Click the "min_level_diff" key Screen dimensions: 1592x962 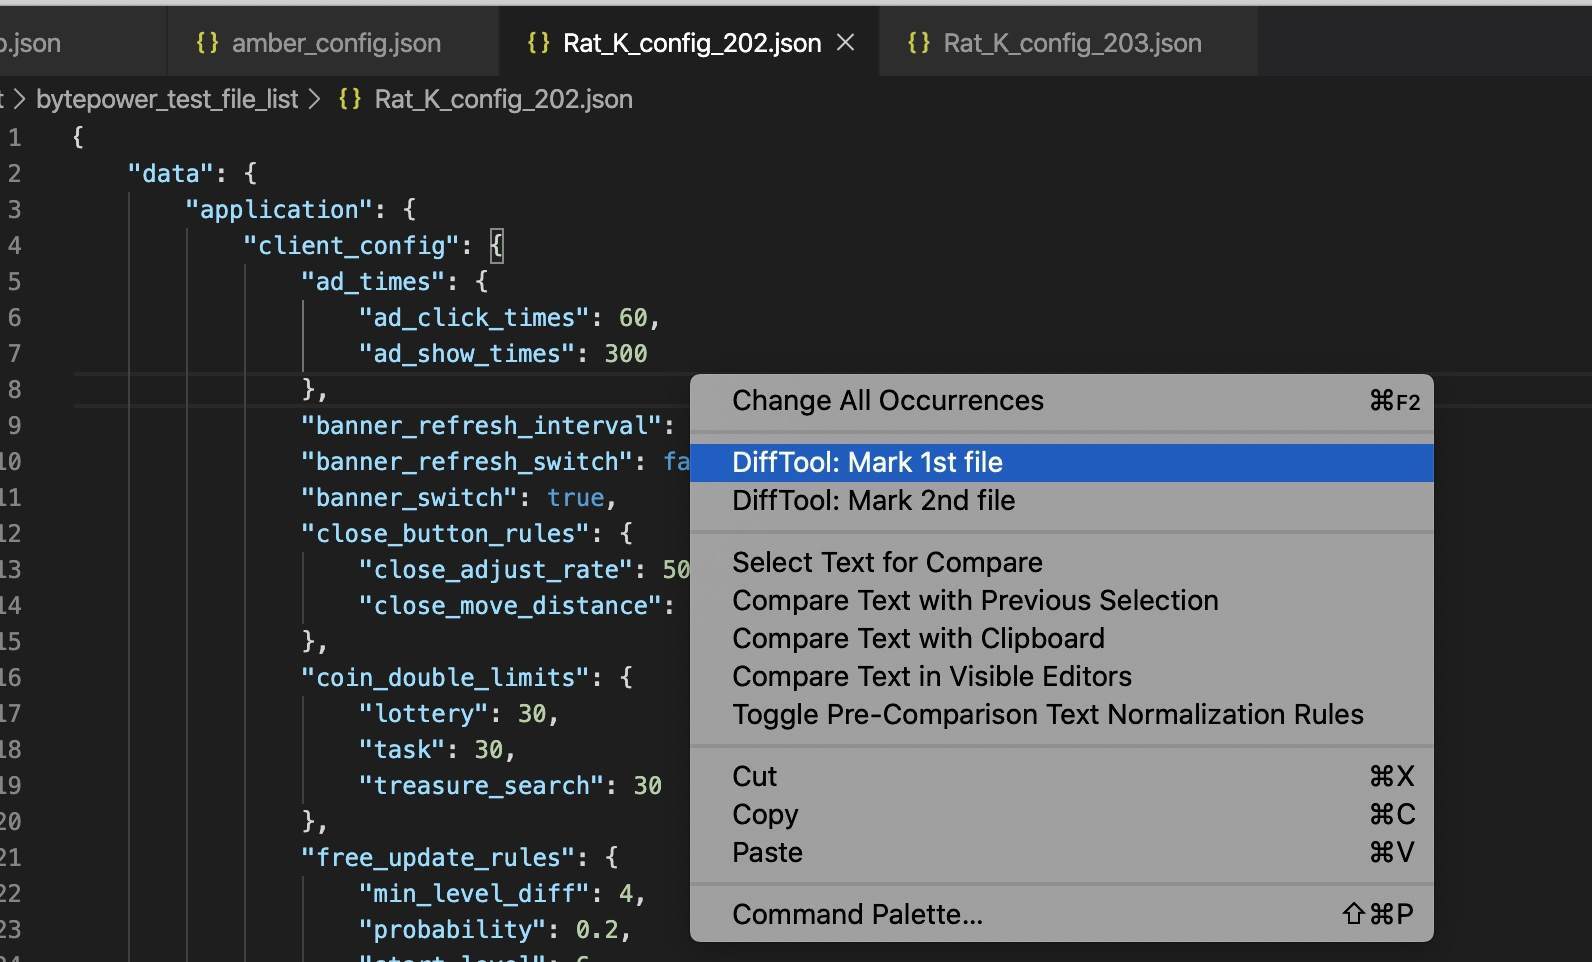pyautogui.click(x=475, y=893)
